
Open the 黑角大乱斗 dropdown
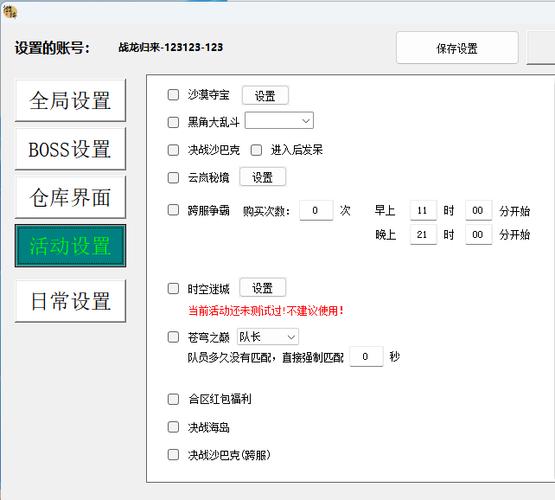coord(279,121)
